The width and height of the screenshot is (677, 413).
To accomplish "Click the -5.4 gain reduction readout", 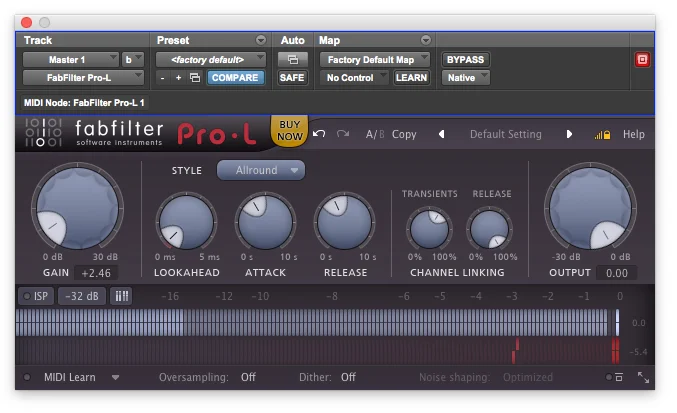I will [x=638, y=352].
